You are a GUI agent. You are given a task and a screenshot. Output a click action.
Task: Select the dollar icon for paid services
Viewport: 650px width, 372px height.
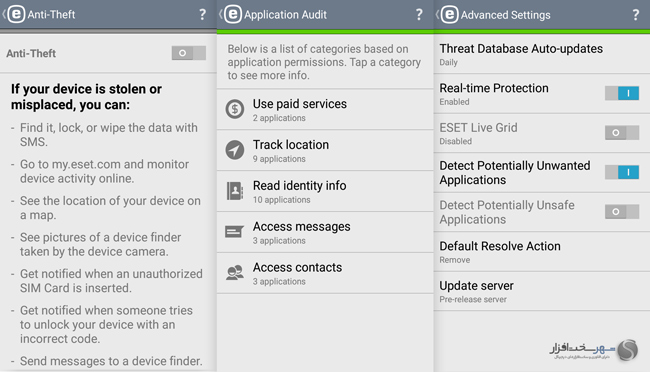click(235, 109)
